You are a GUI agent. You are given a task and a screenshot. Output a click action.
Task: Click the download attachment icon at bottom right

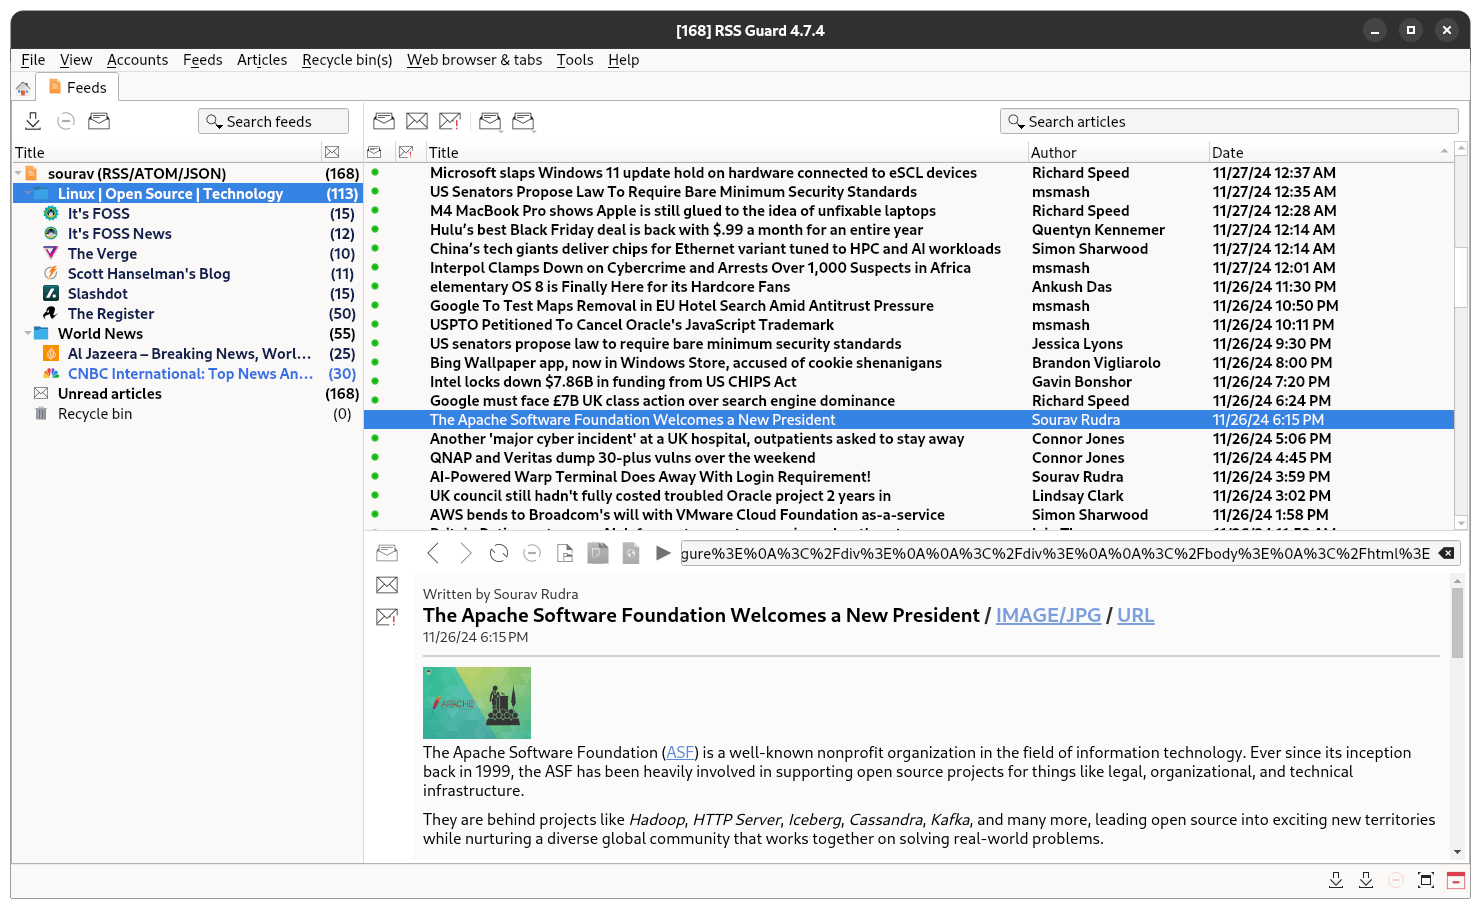click(x=1337, y=880)
